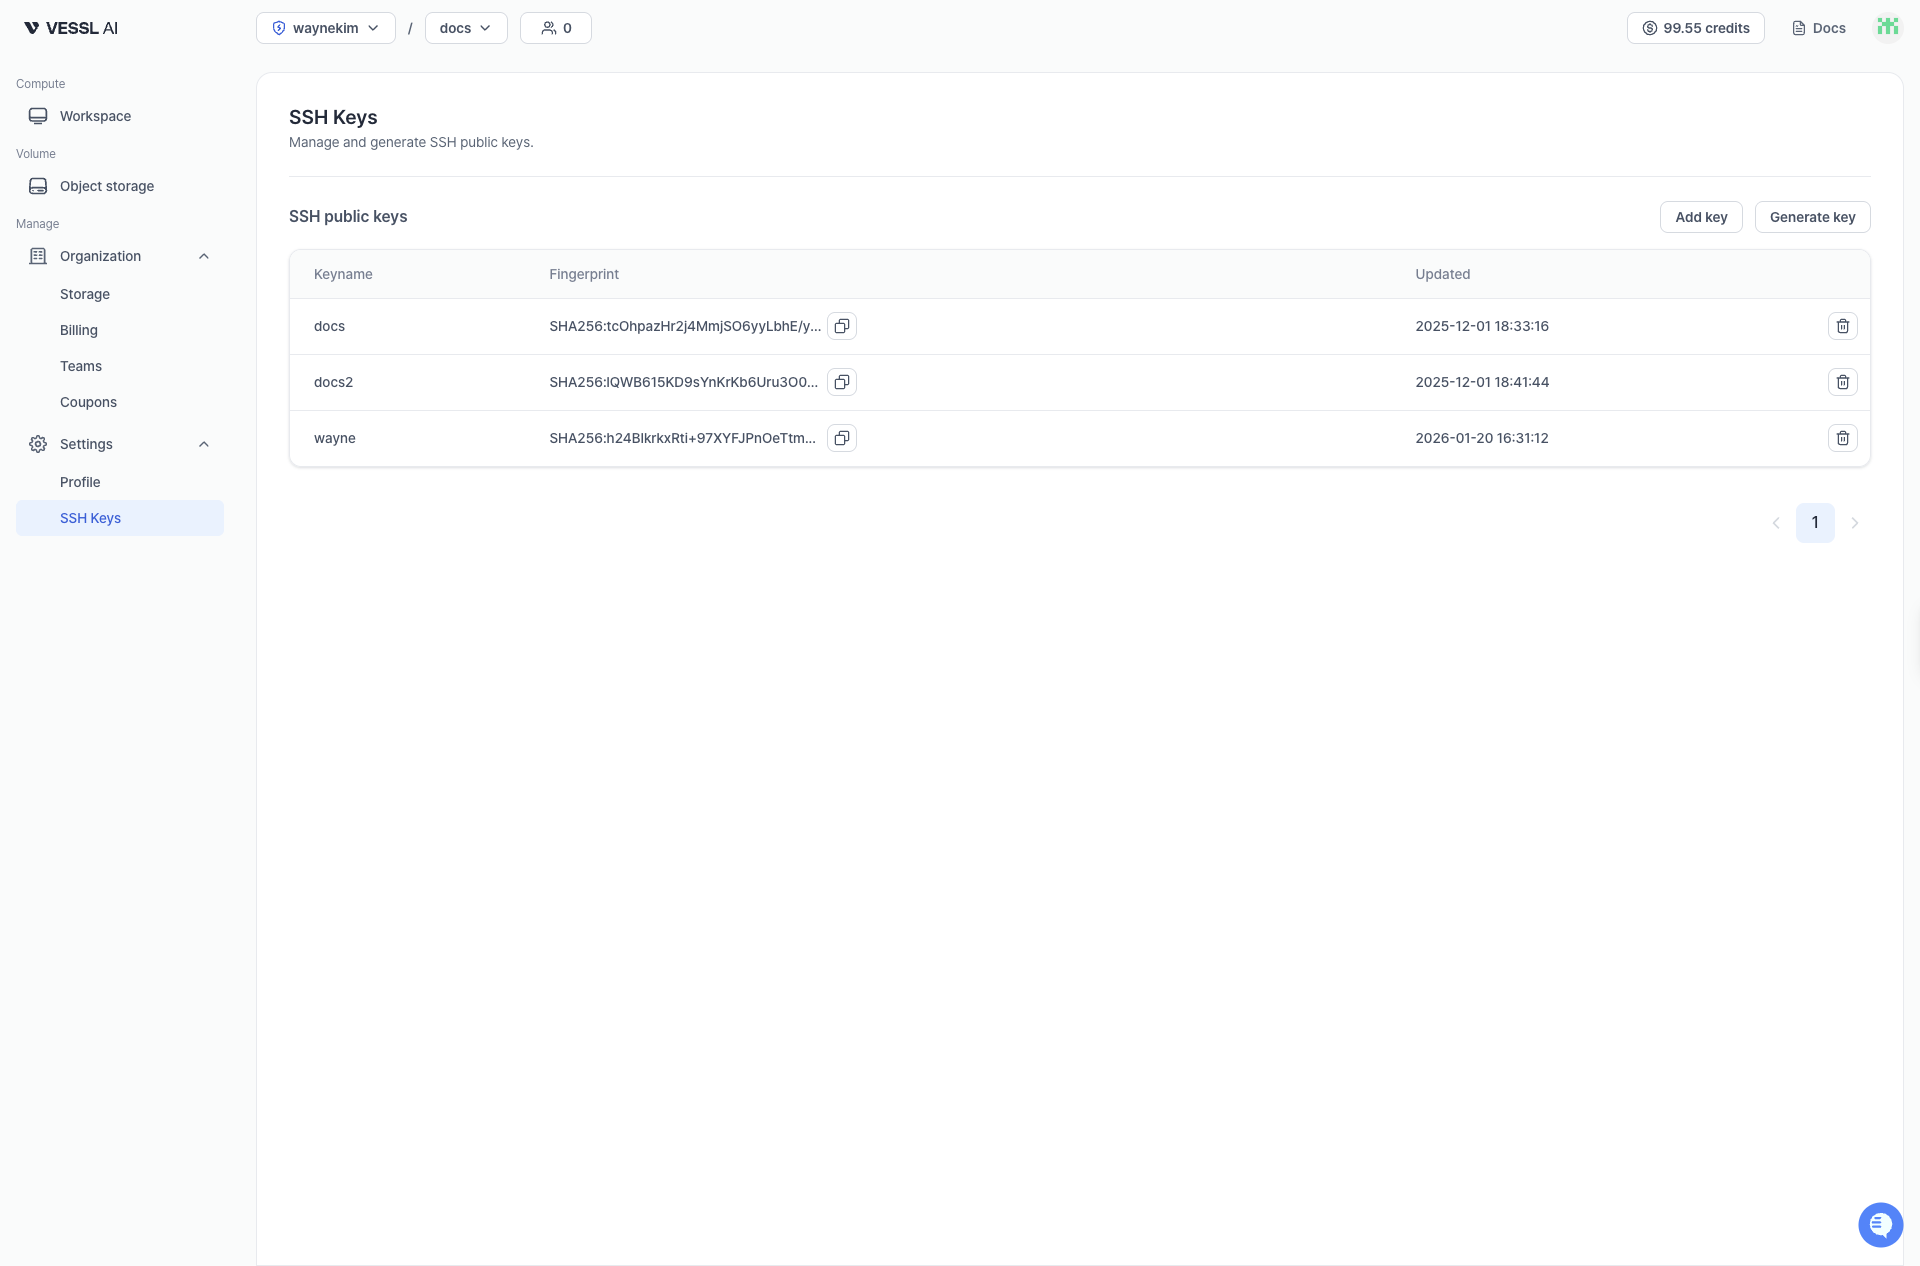Delete the docs2 SSH key

(1843, 382)
